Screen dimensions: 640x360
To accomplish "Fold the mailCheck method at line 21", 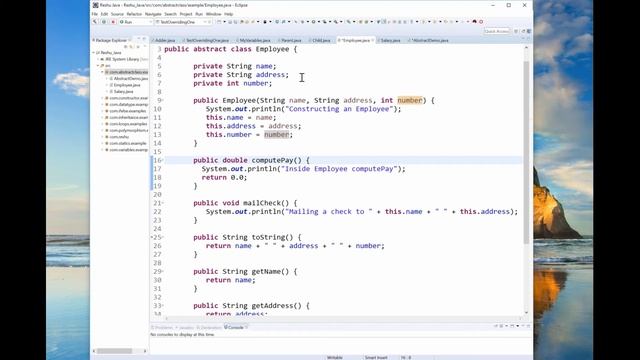I will [x=162, y=204].
